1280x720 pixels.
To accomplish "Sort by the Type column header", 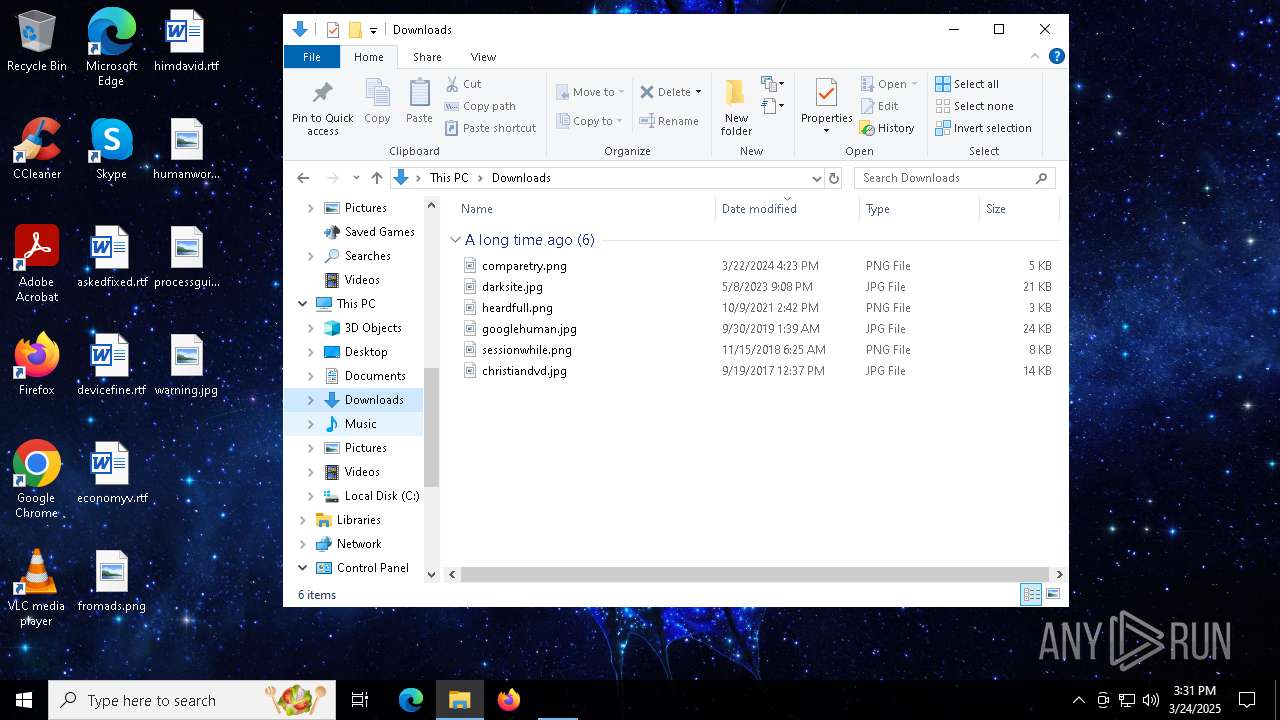I will tap(919, 209).
